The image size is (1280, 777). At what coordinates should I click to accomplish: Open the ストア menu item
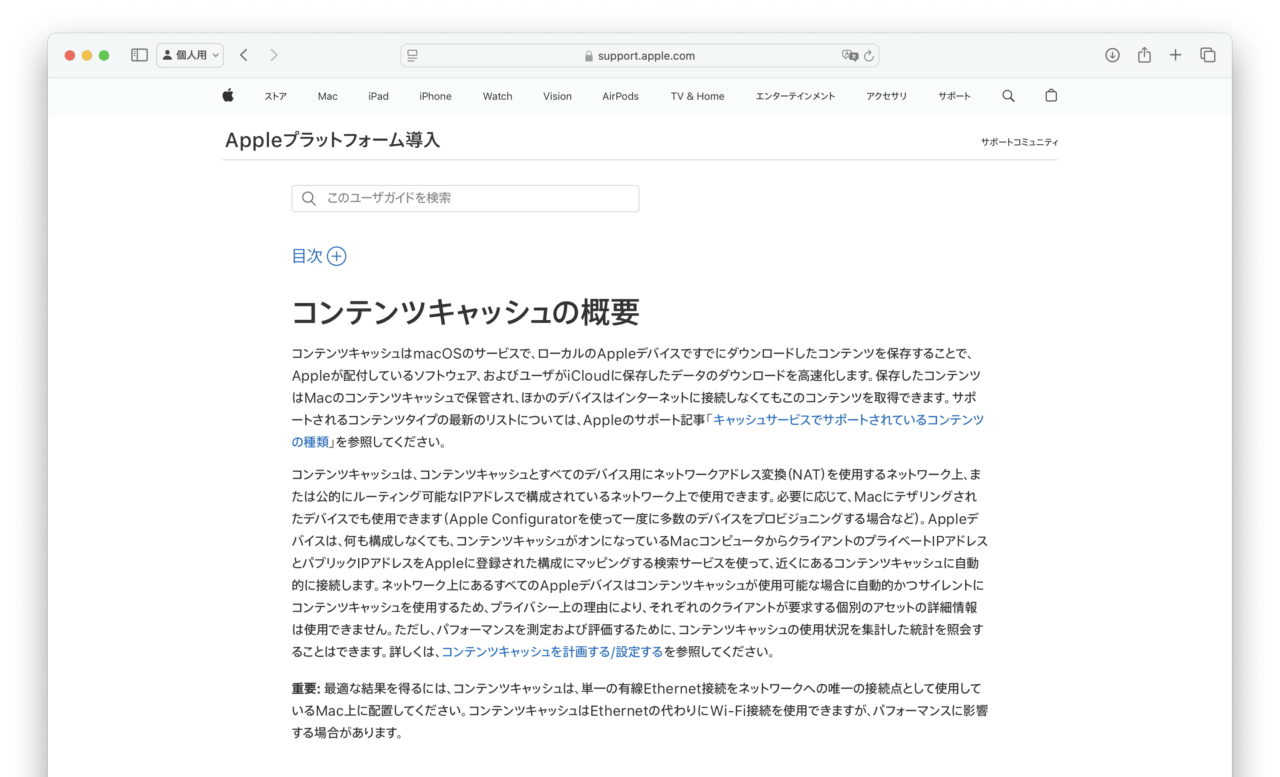coord(275,97)
